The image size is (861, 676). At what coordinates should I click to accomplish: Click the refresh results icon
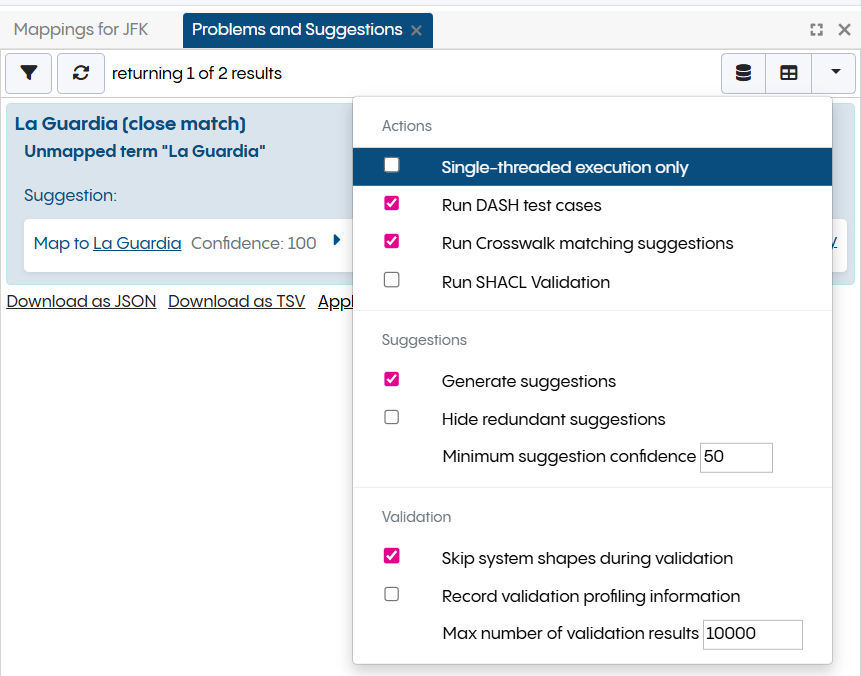click(x=81, y=73)
